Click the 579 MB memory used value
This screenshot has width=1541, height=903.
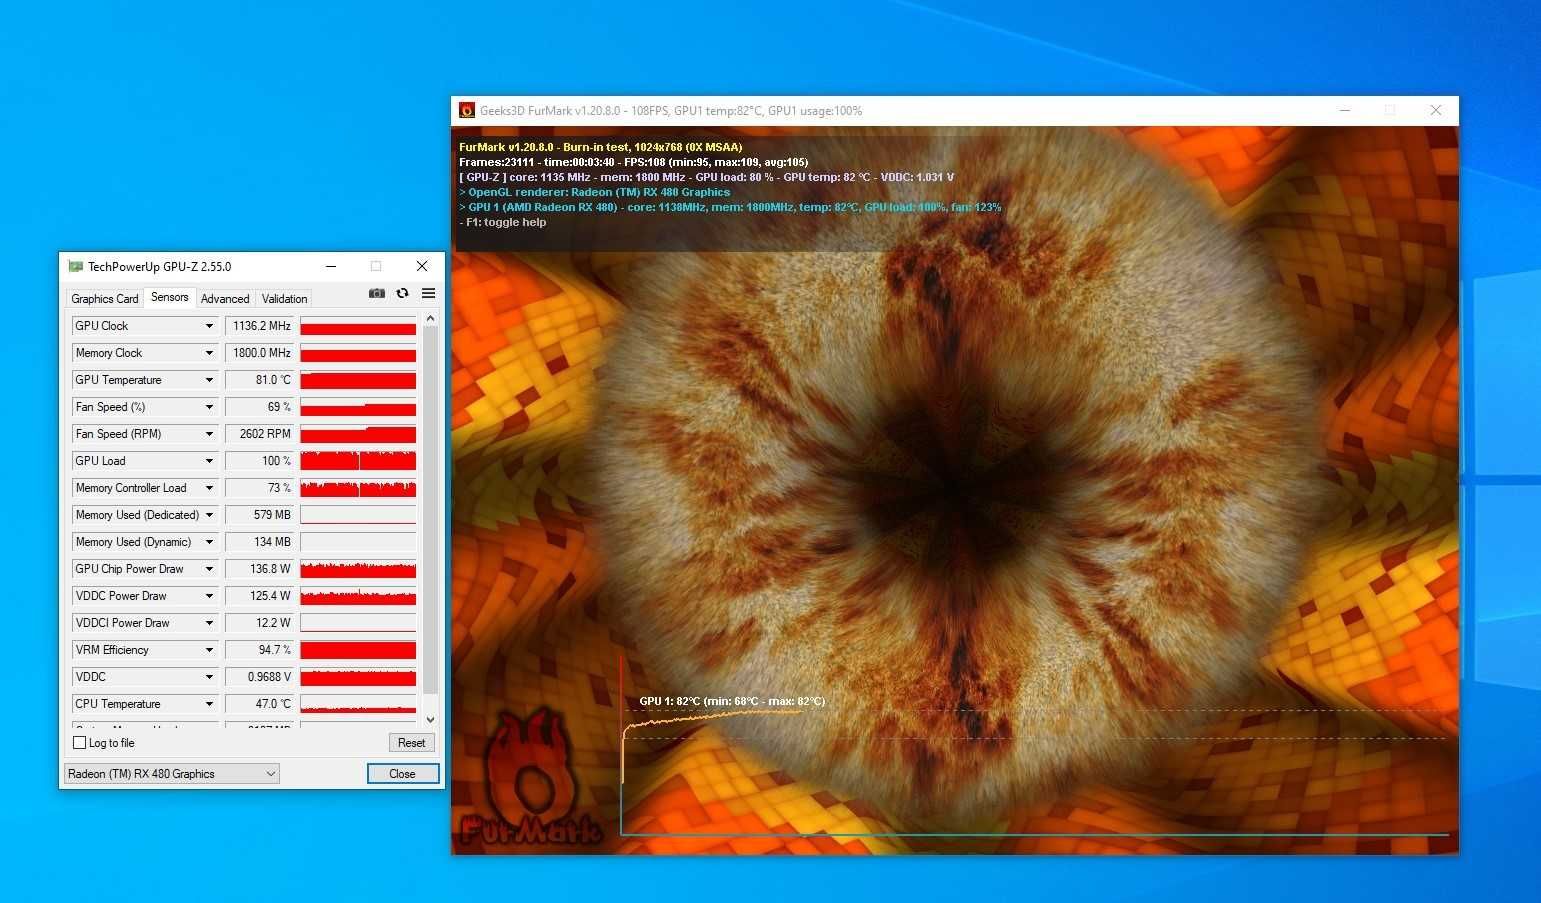point(259,515)
